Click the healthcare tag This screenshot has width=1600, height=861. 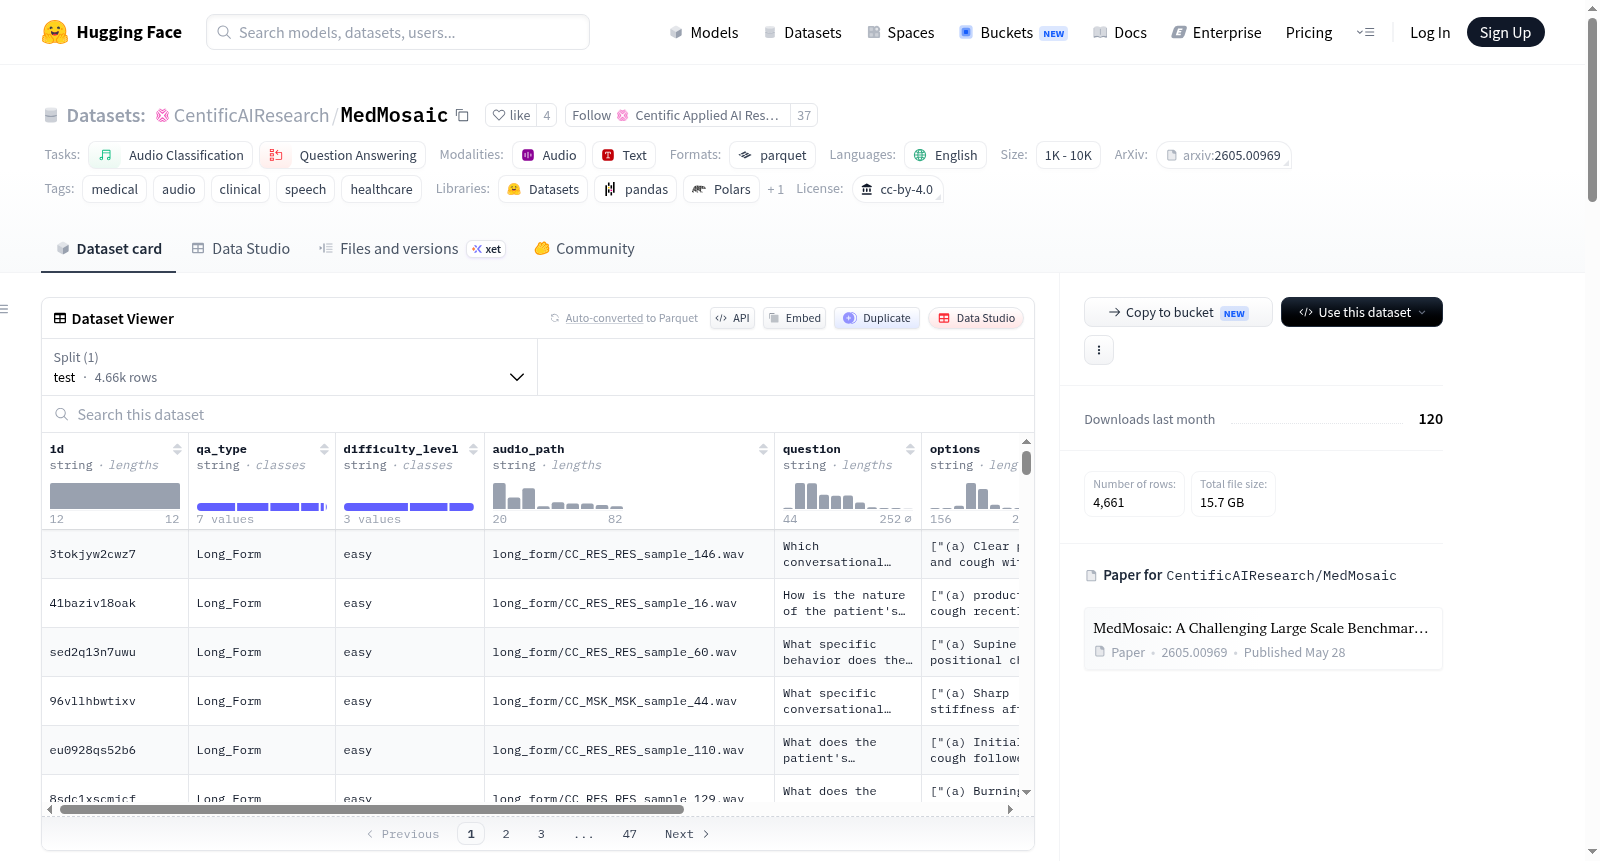[x=381, y=189]
